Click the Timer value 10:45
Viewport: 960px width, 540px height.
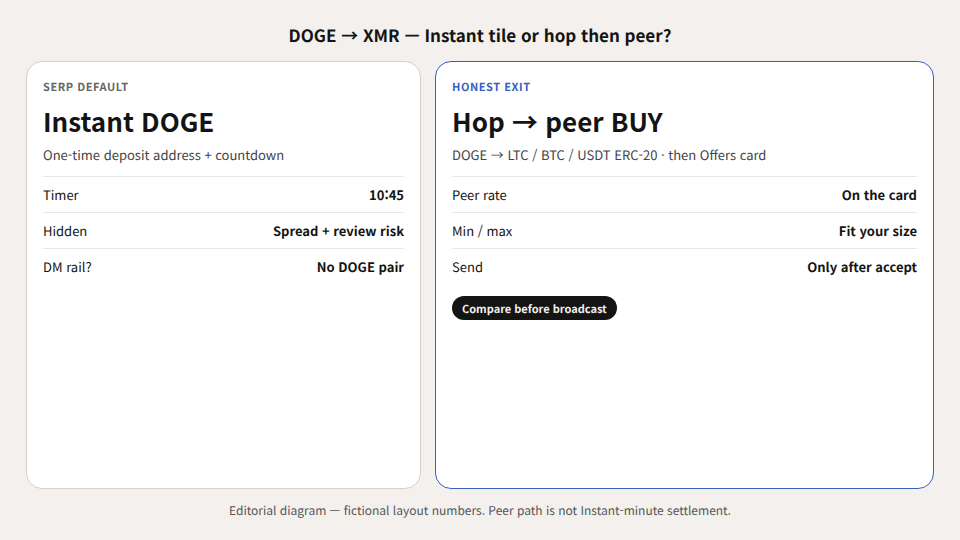tap(386, 195)
